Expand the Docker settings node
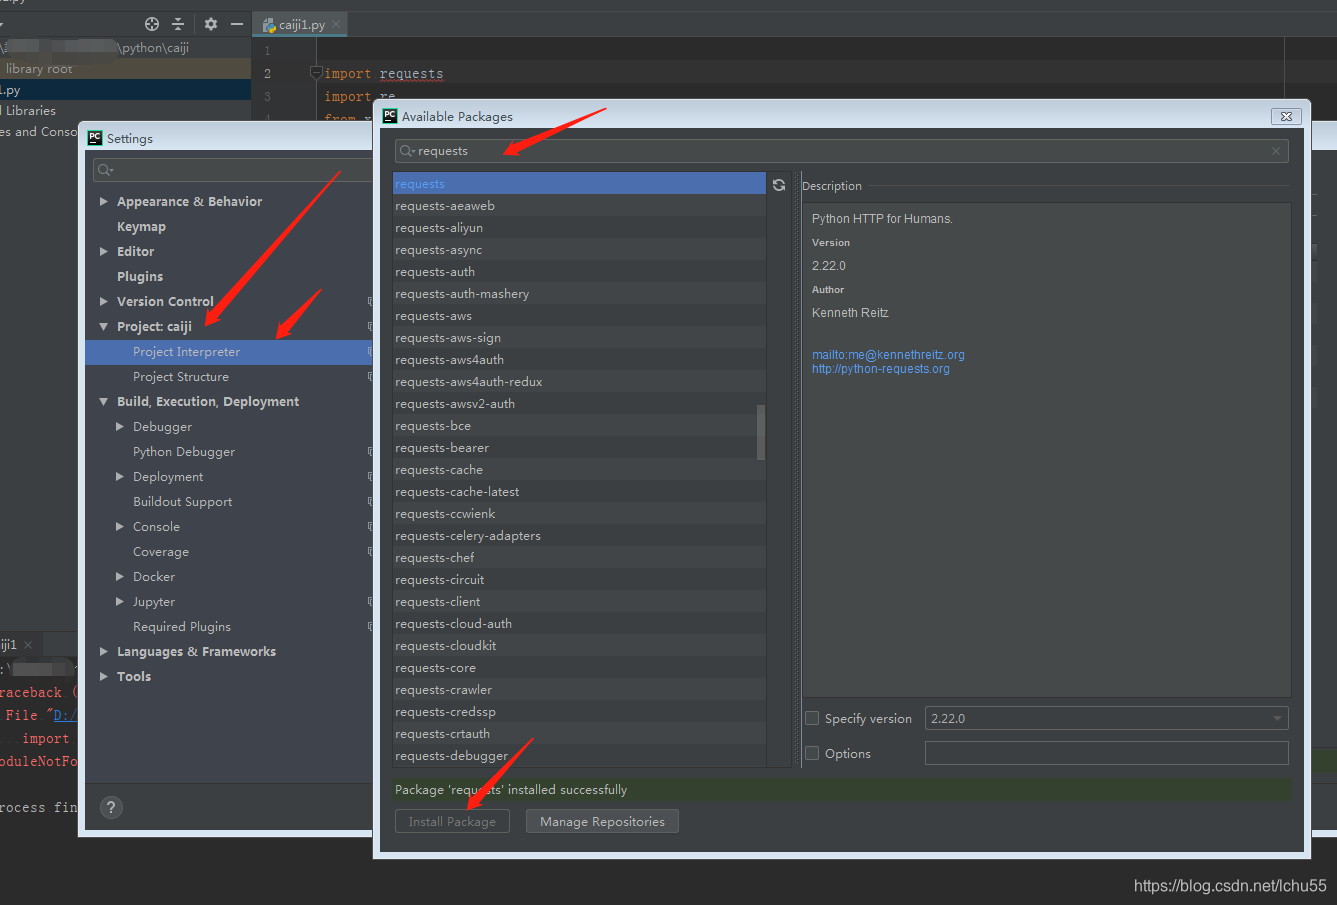 coord(120,576)
